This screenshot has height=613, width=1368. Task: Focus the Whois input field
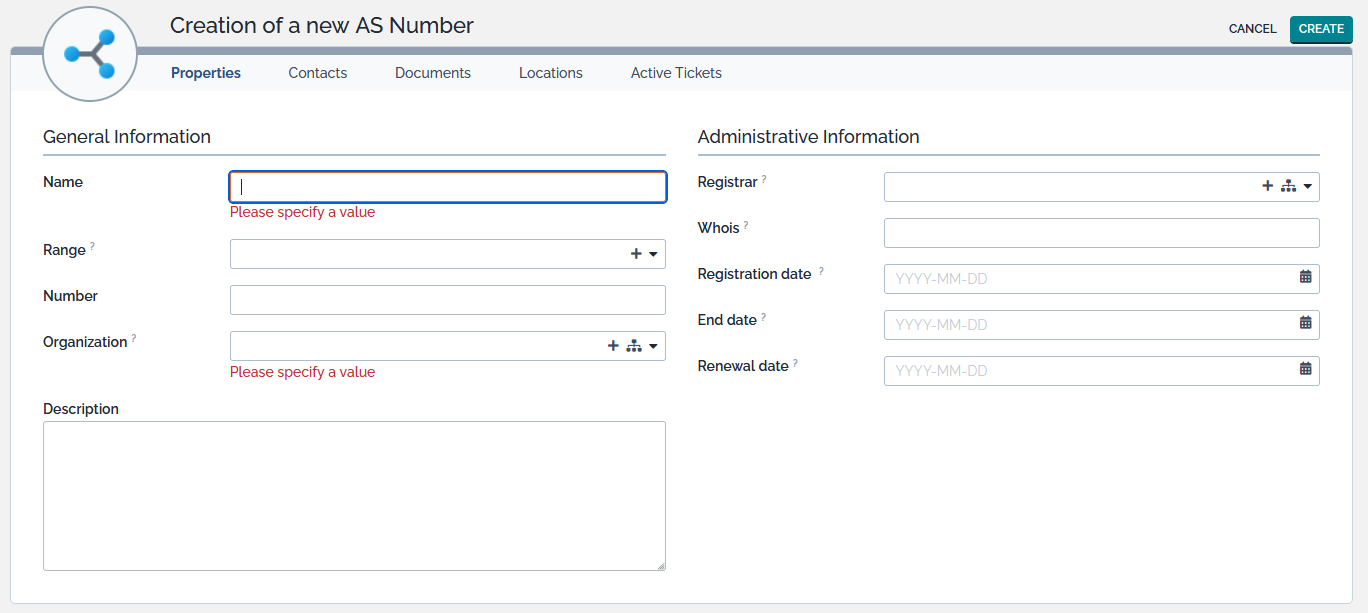(x=1101, y=233)
